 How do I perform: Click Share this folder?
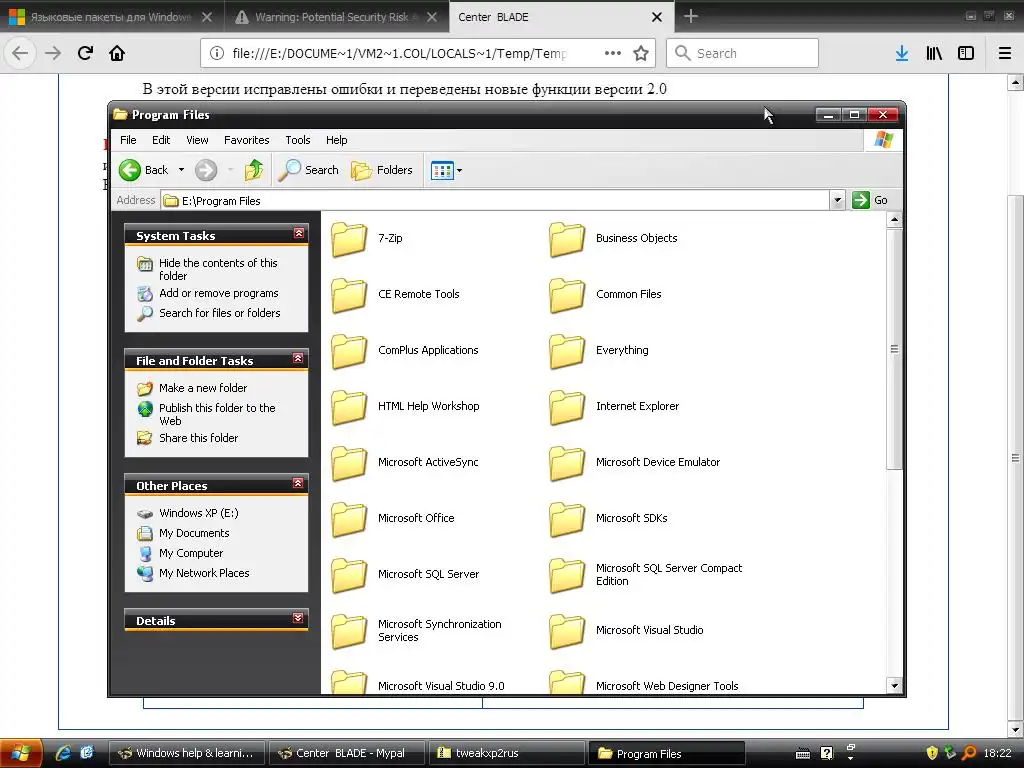[x=199, y=438]
